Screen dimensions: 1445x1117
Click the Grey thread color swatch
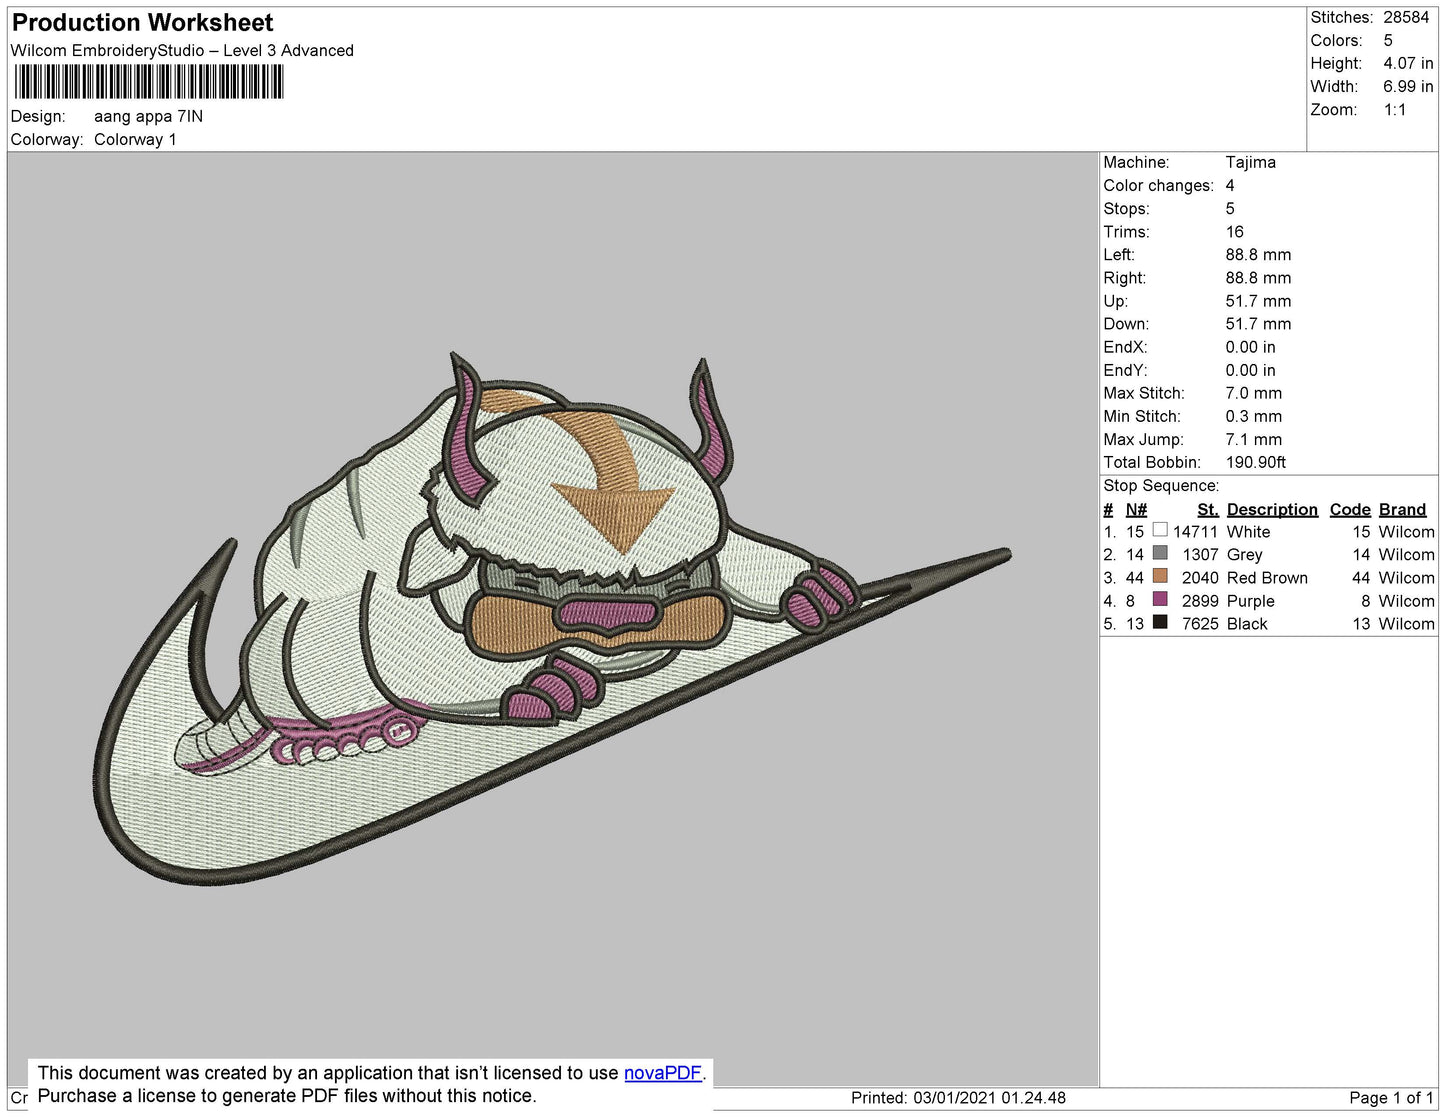click(1160, 554)
